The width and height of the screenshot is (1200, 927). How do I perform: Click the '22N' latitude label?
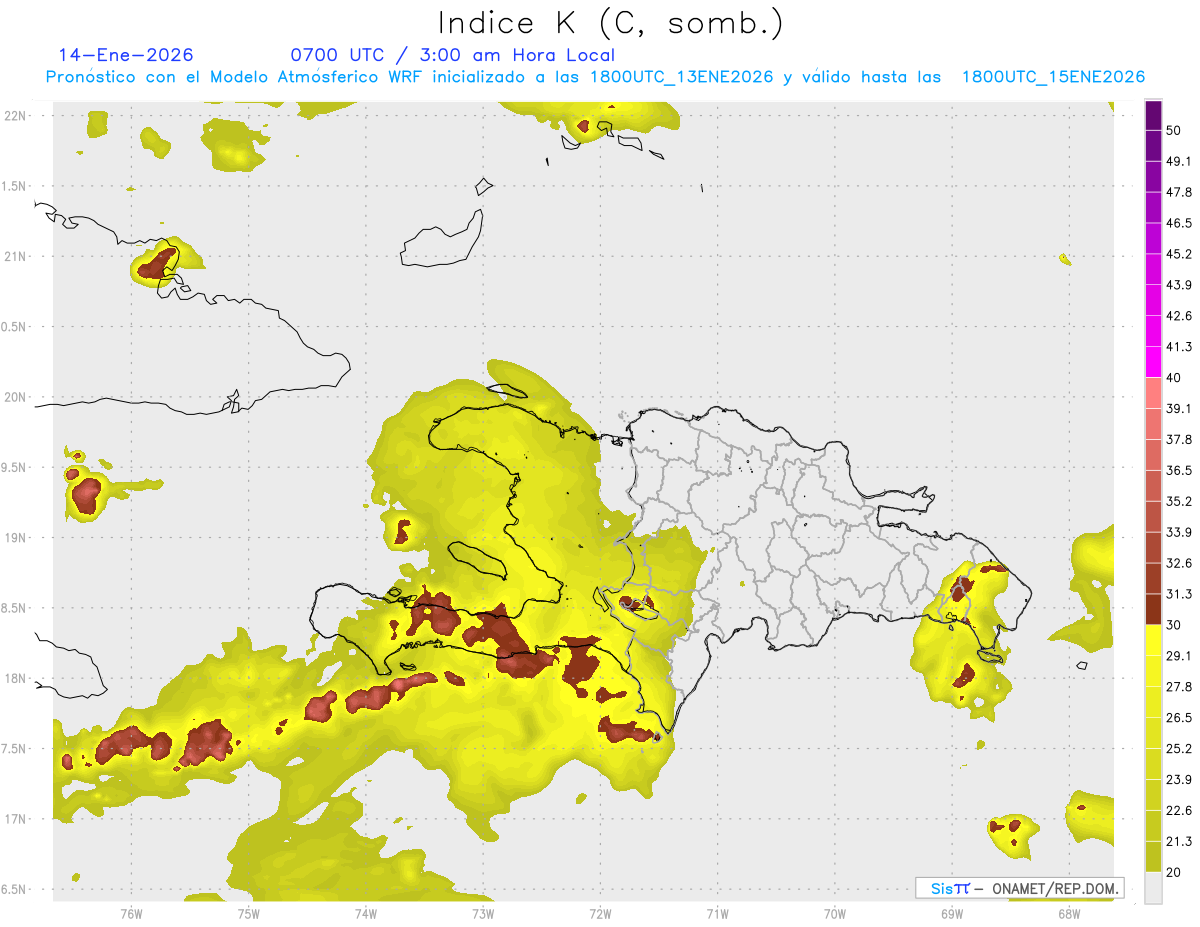tap(17, 115)
